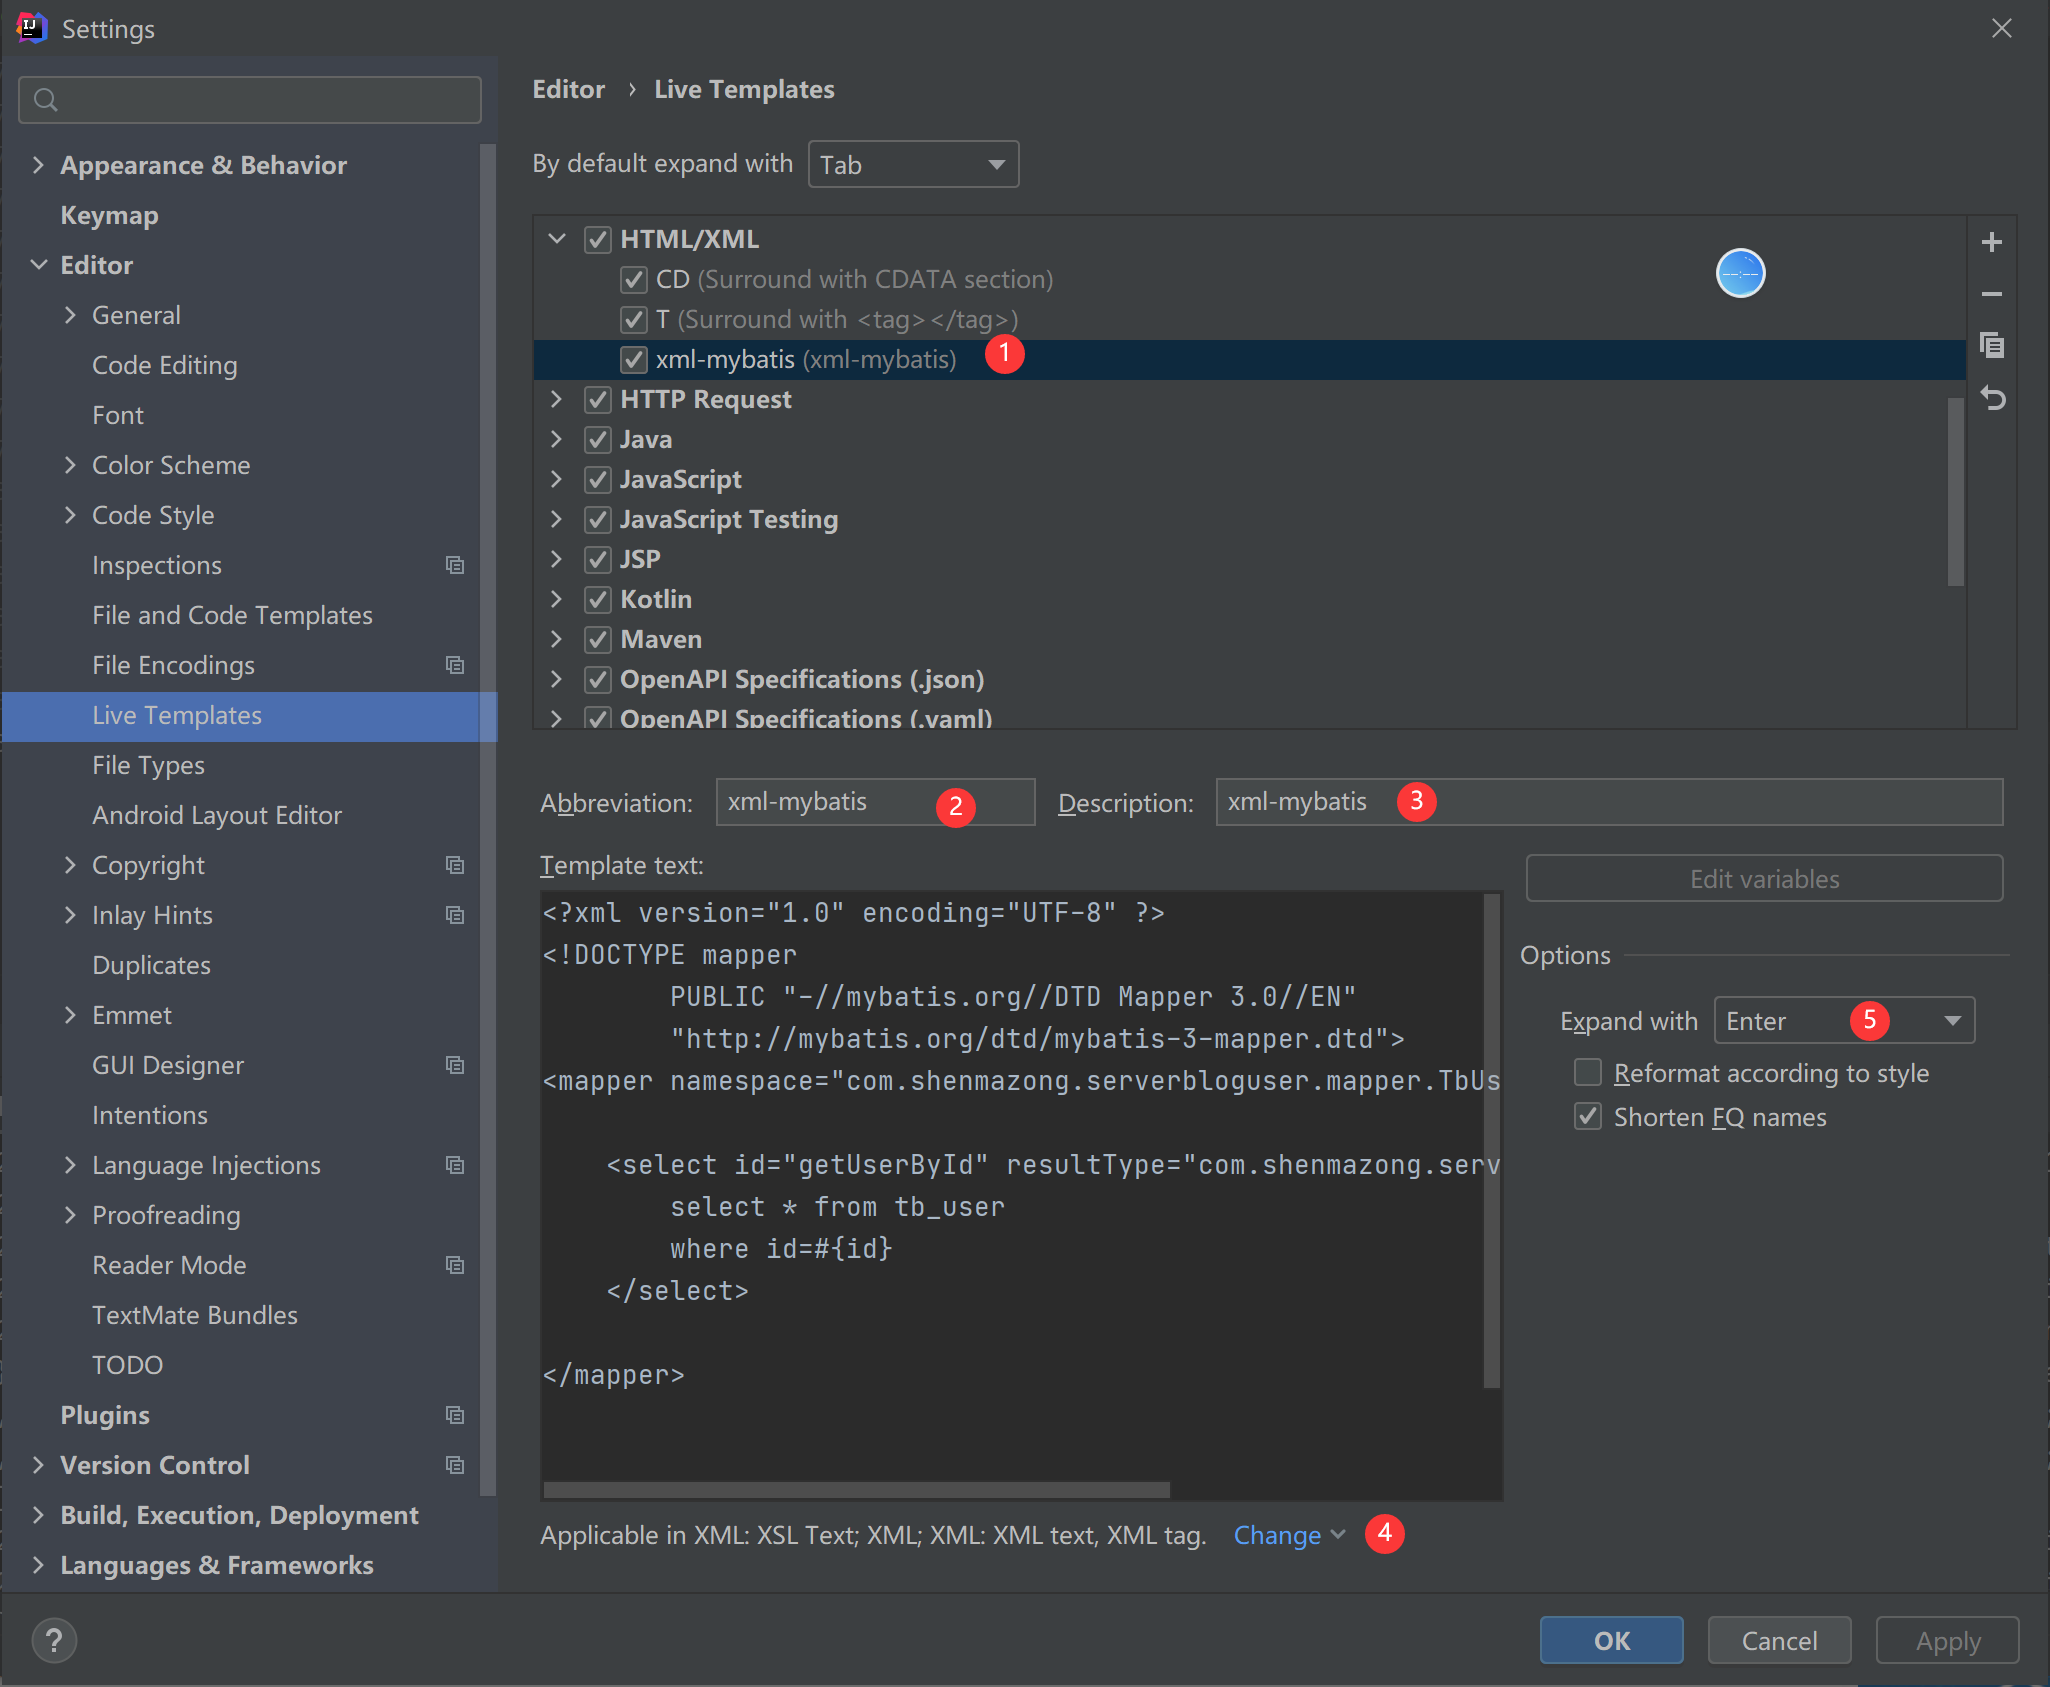This screenshot has height=1687, width=2050.
Task: Click the template list vertical scrollbar
Action: (1956, 490)
